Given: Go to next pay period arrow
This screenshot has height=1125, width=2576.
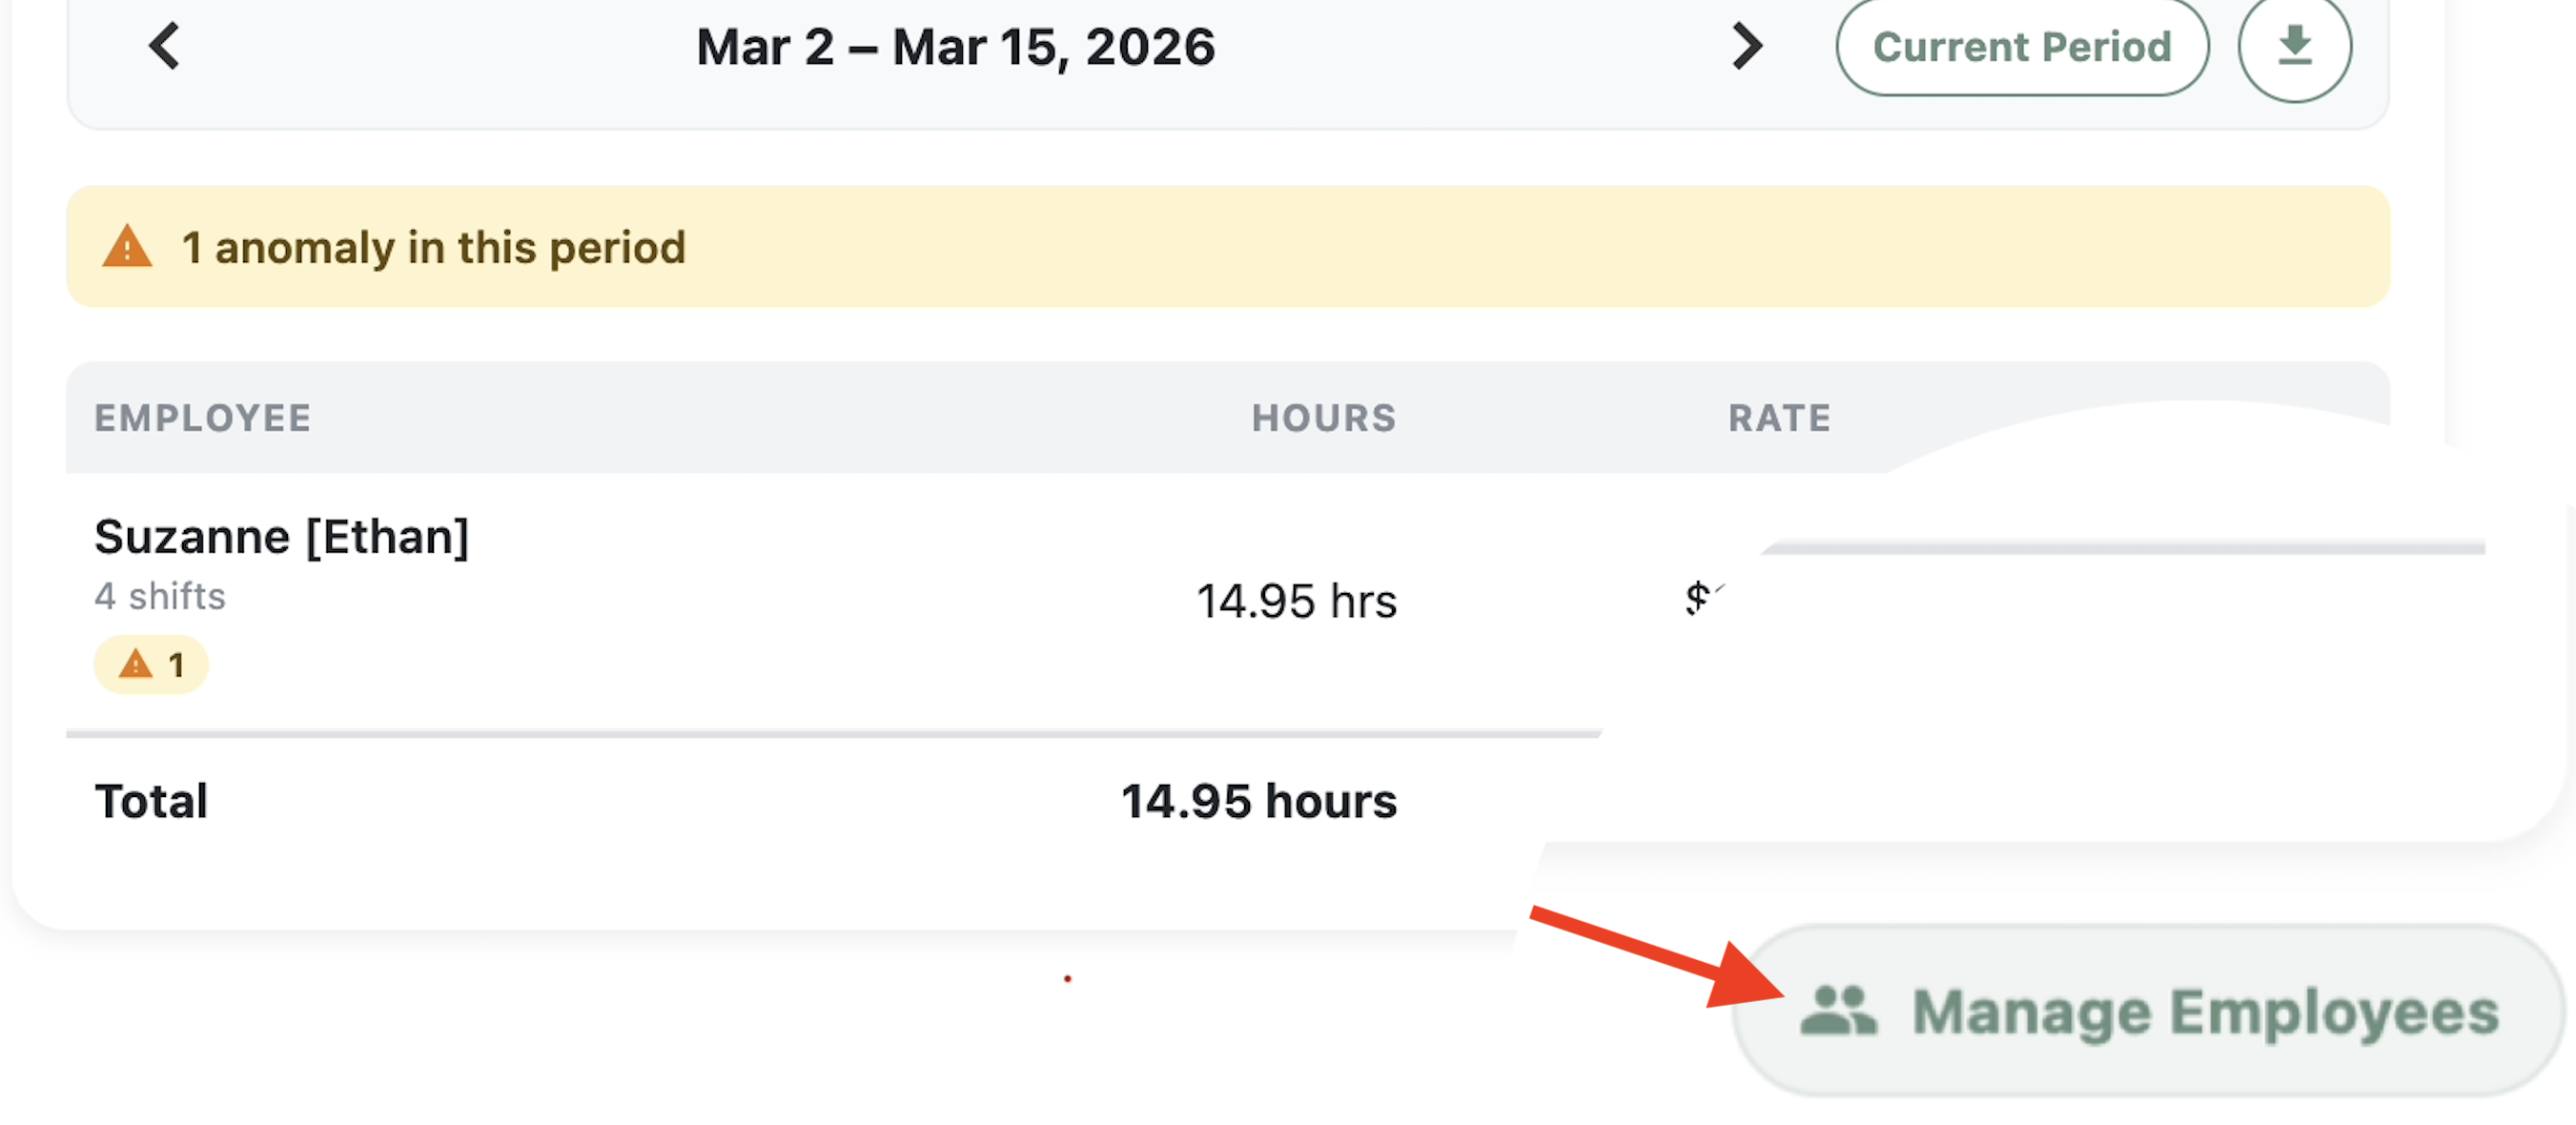Looking at the screenshot, I should [x=1746, y=46].
